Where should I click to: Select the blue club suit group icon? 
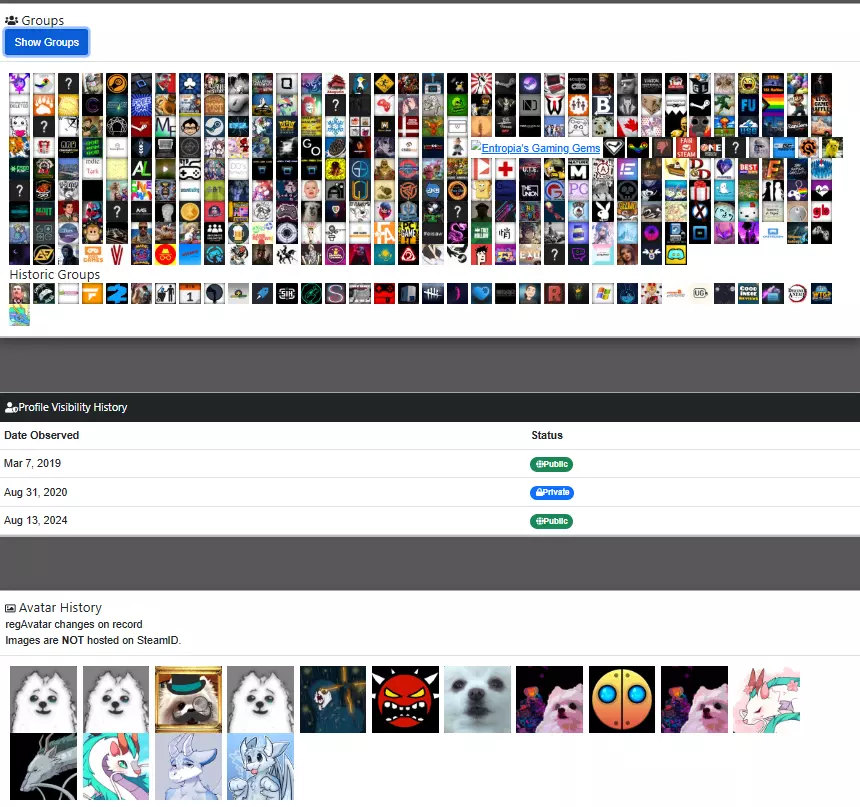click(x=190, y=83)
